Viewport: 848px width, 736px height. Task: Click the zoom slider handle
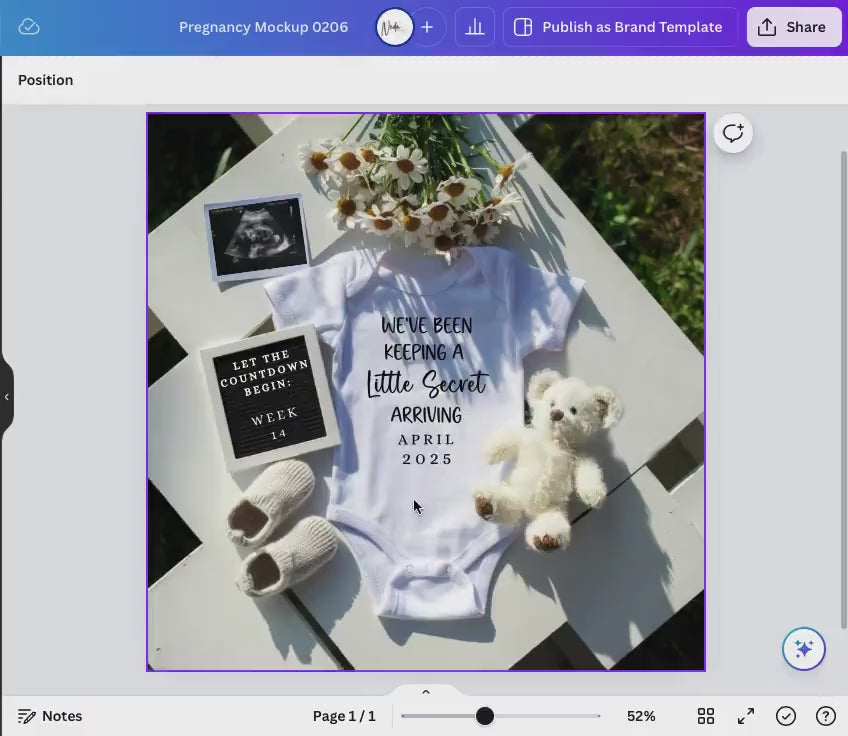point(485,716)
